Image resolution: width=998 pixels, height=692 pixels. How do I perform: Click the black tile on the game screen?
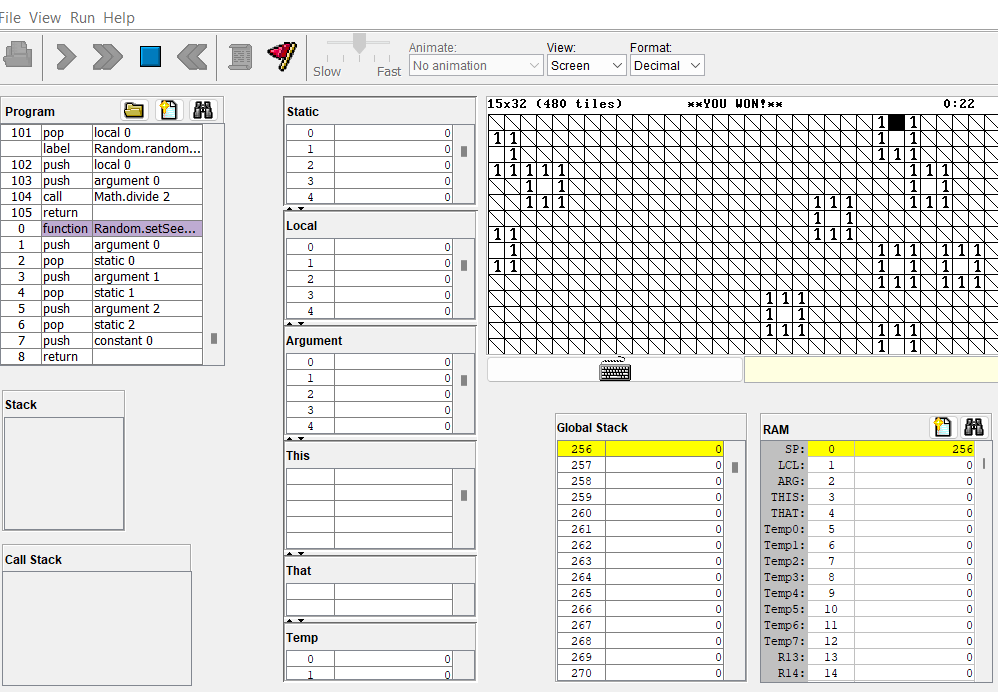pyautogui.click(x=897, y=122)
